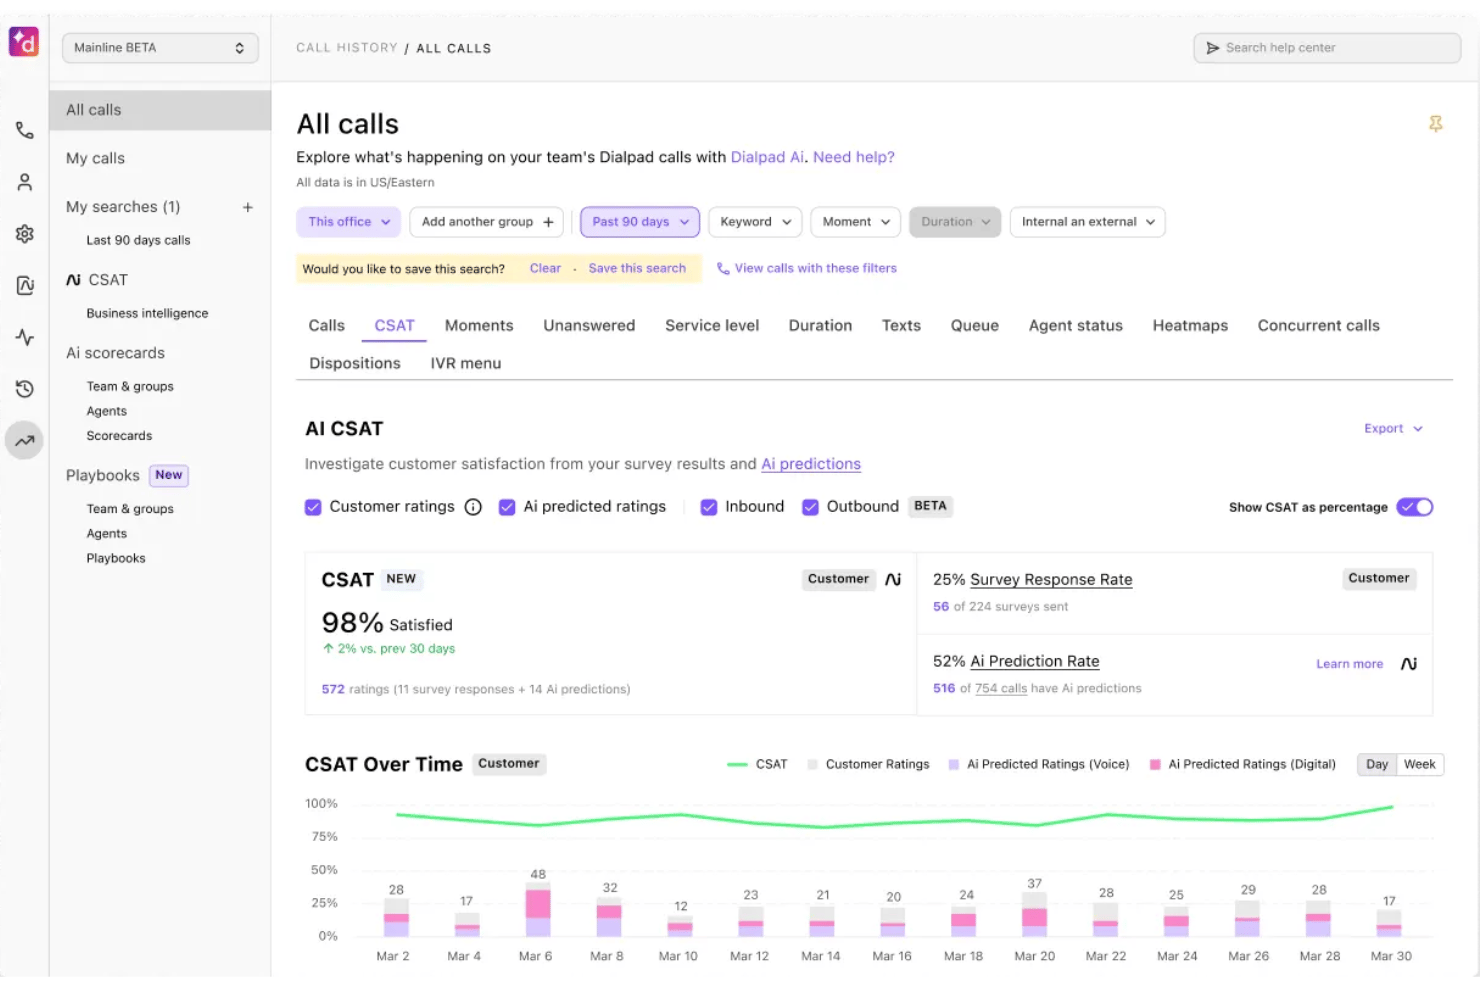Uncheck the Inbound checkbox
Screen dimensions: 1480x987
coord(709,507)
